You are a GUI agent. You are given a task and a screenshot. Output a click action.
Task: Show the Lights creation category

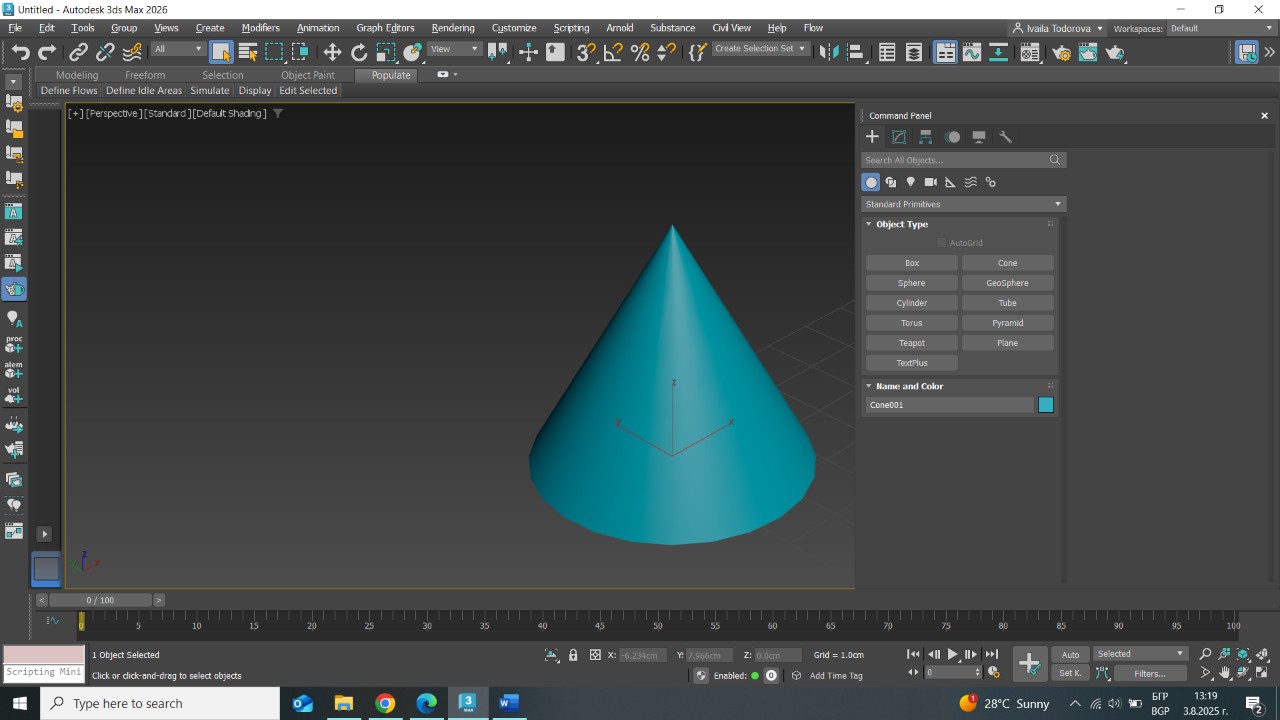point(910,182)
